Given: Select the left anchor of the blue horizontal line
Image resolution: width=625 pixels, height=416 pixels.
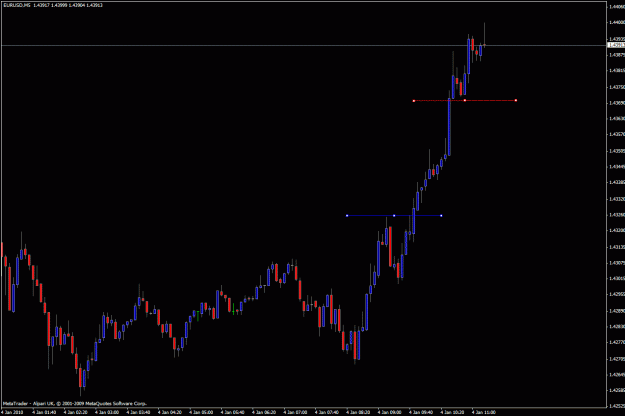Looking at the screenshot, I should pyautogui.click(x=347, y=216).
